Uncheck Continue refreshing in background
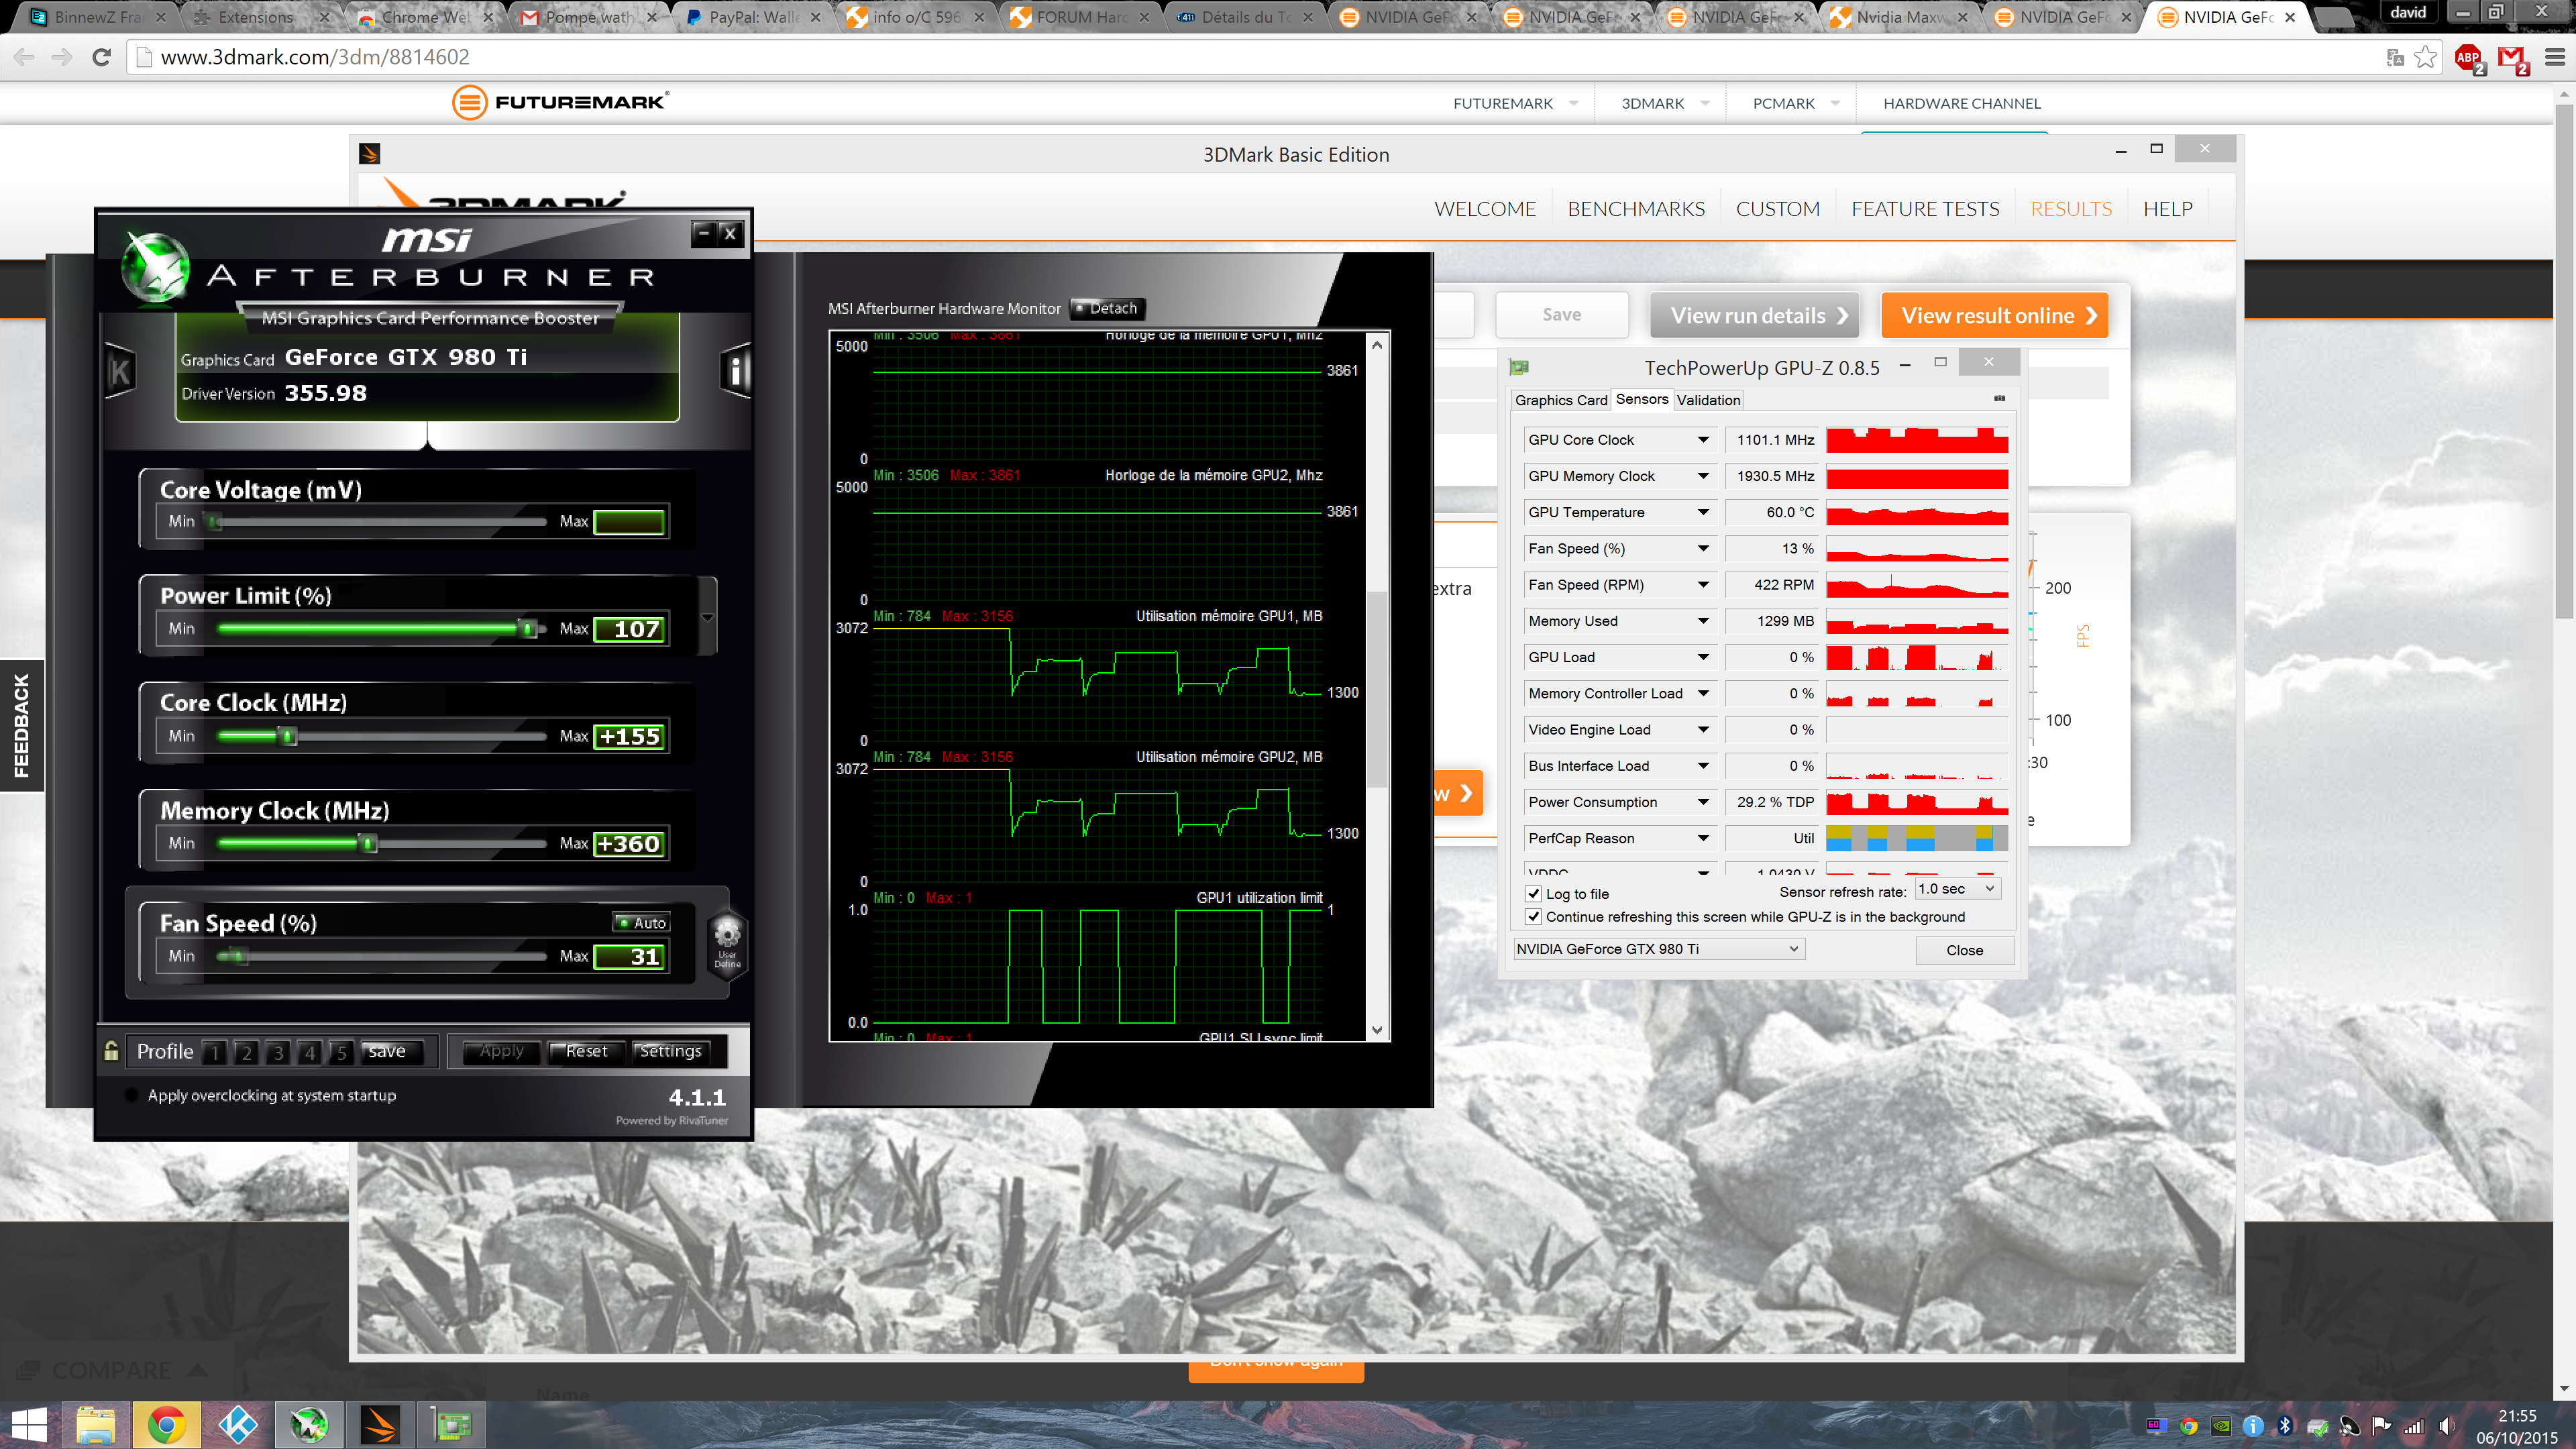 [x=1534, y=917]
